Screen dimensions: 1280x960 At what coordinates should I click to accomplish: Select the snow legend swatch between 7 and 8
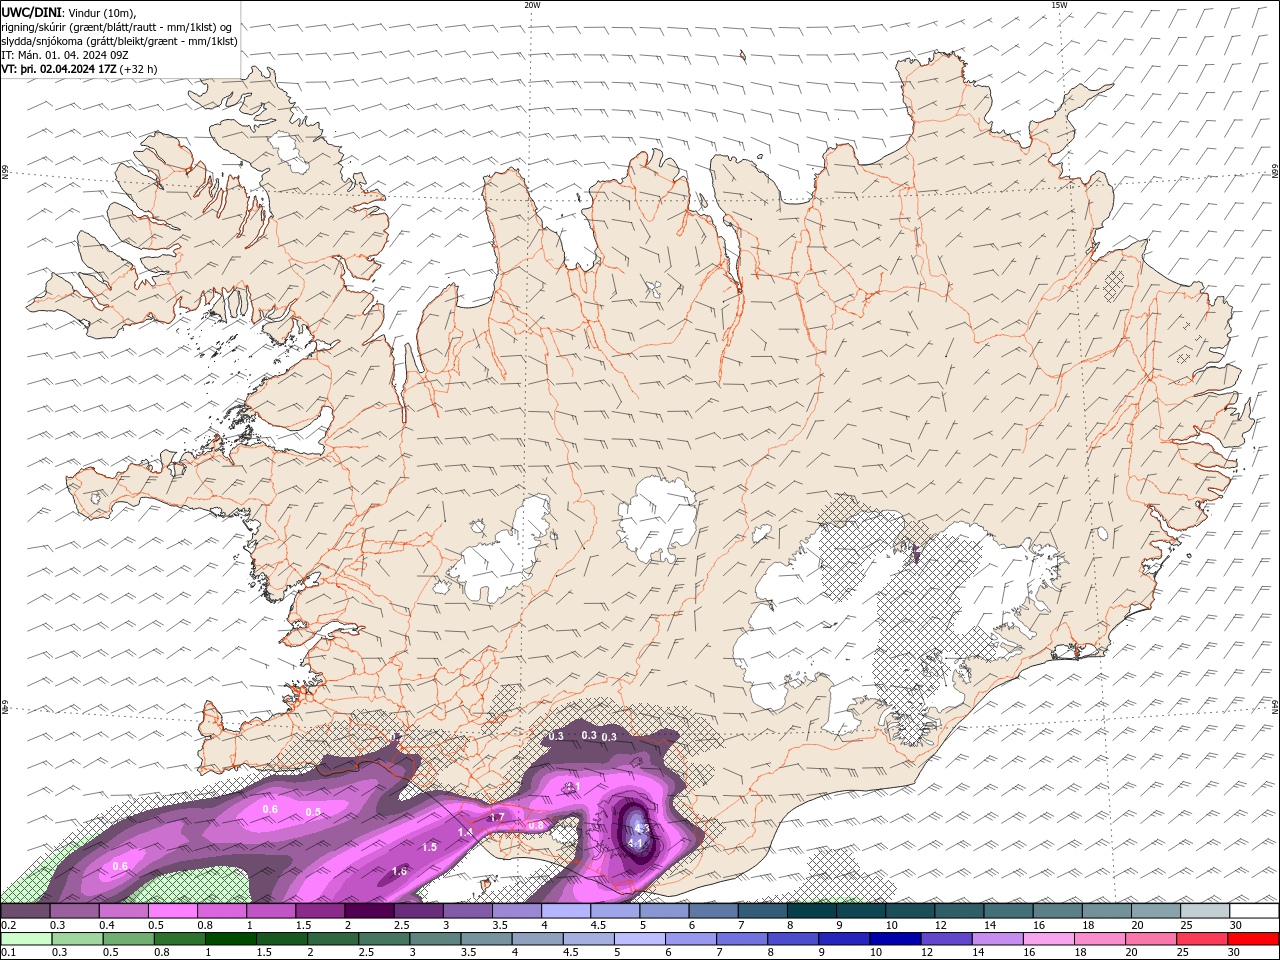tap(763, 911)
